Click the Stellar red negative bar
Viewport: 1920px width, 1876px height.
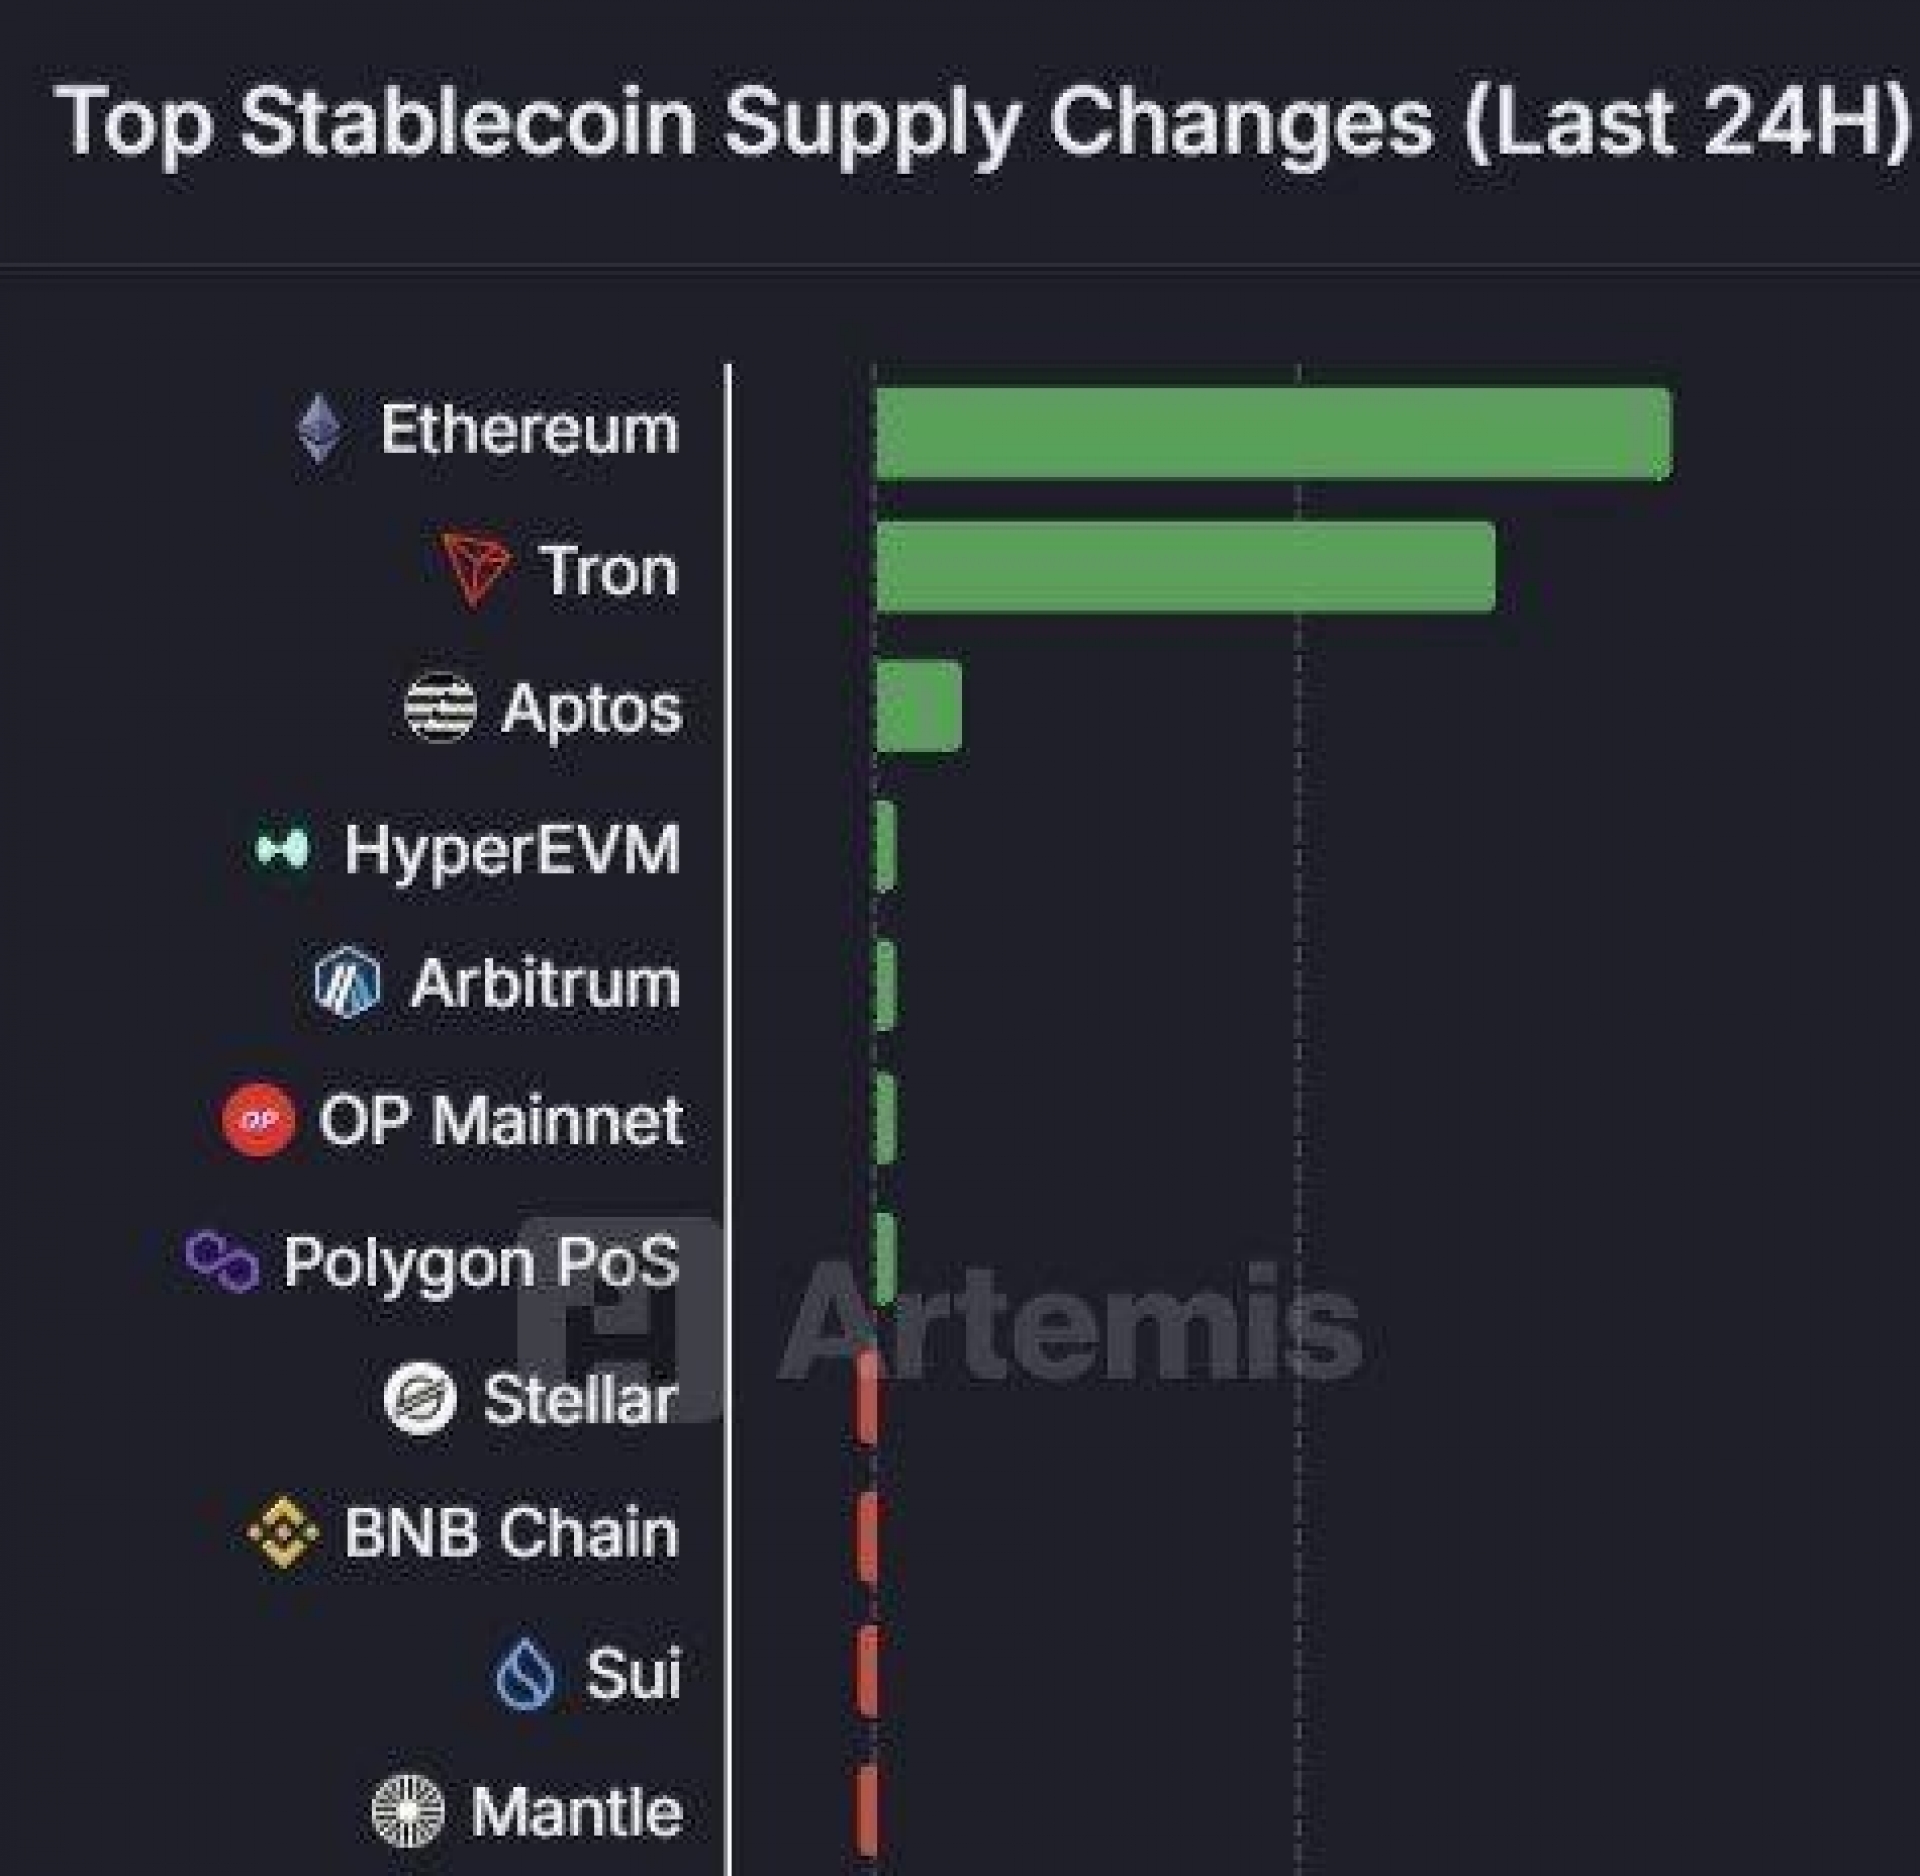click(x=867, y=1398)
